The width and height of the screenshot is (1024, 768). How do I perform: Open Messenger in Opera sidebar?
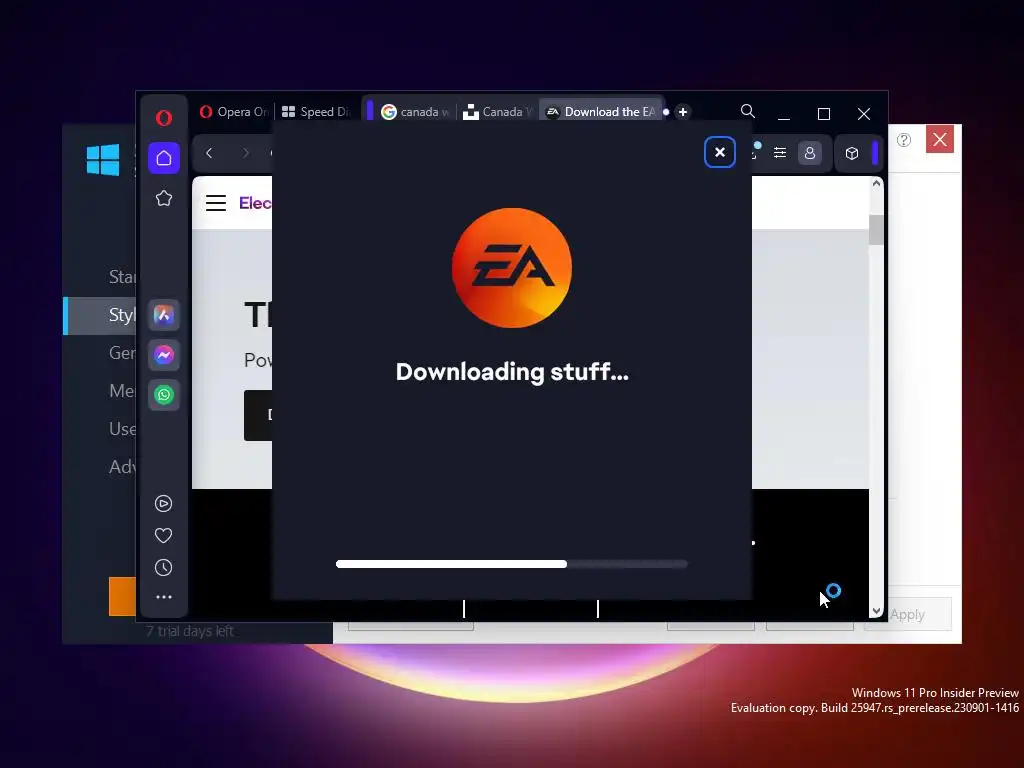(x=164, y=355)
